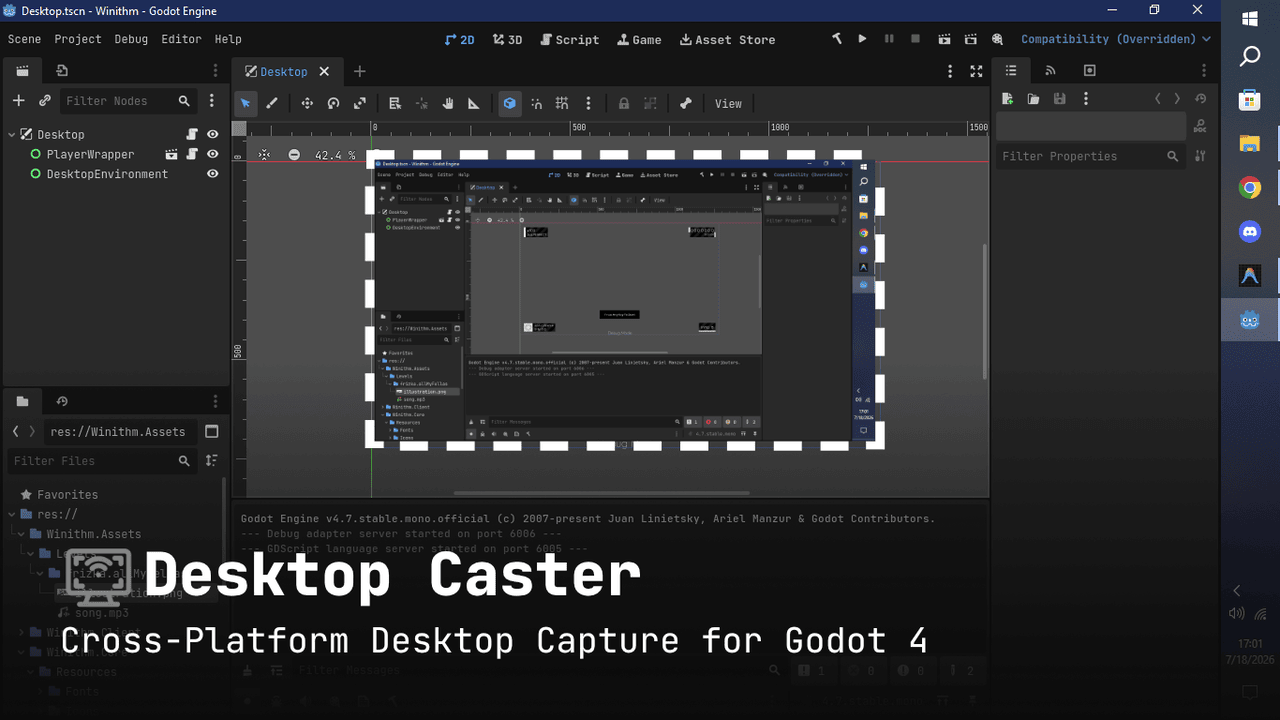Click the Build project hammer icon
The height and width of the screenshot is (720, 1280).
pyautogui.click(x=837, y=39)
